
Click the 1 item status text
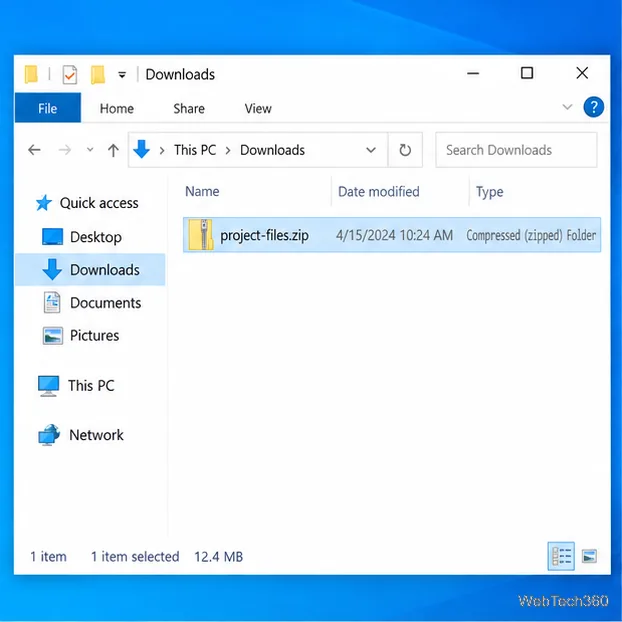click(x=48, y=557)
